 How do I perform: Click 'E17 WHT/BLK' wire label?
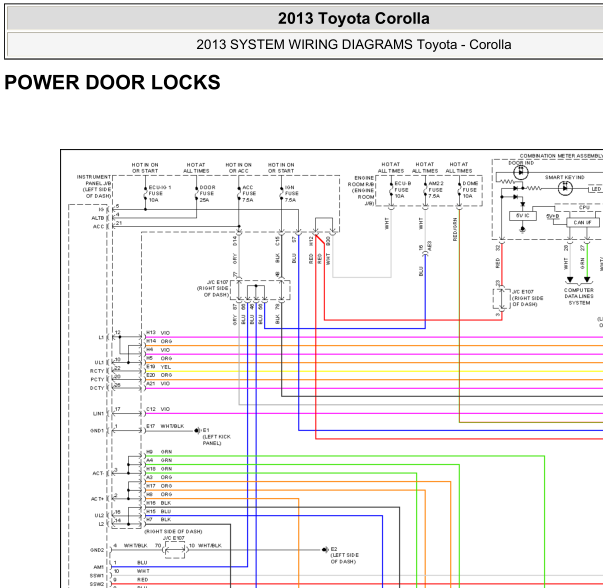[x=165, y=426]
